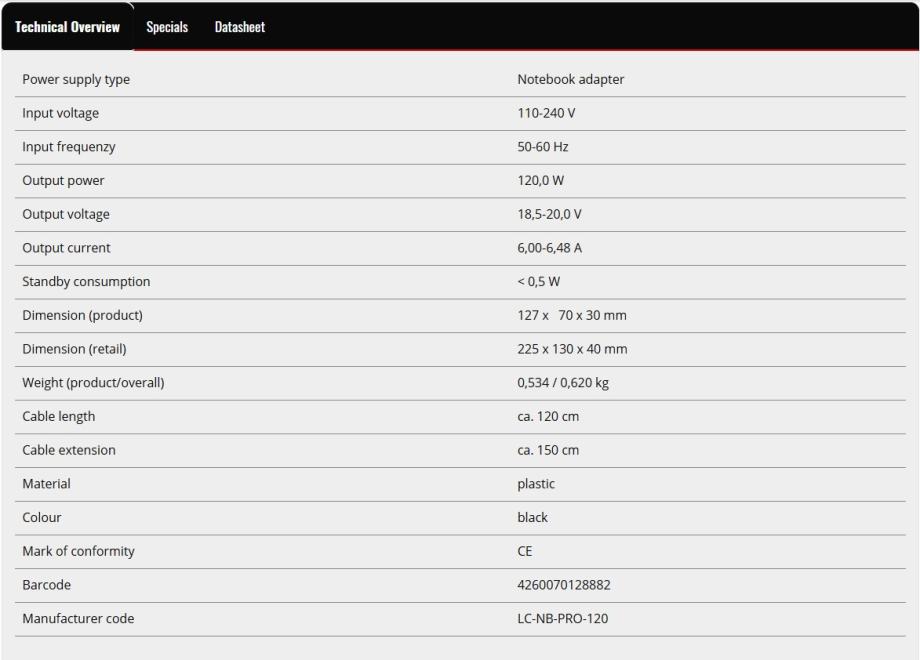Click the barcode number 4260070128882
920x660 pixels.
tap(563, 585)
